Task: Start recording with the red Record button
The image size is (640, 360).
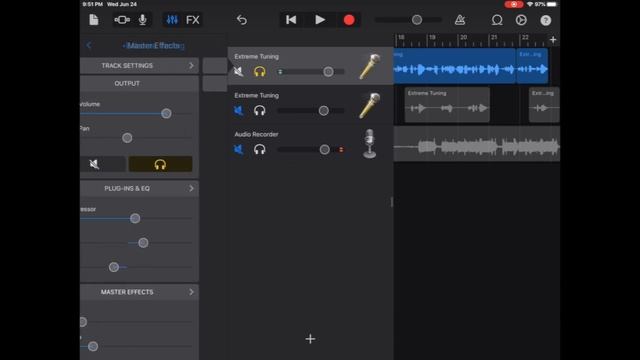Action: tap(349, 20)
